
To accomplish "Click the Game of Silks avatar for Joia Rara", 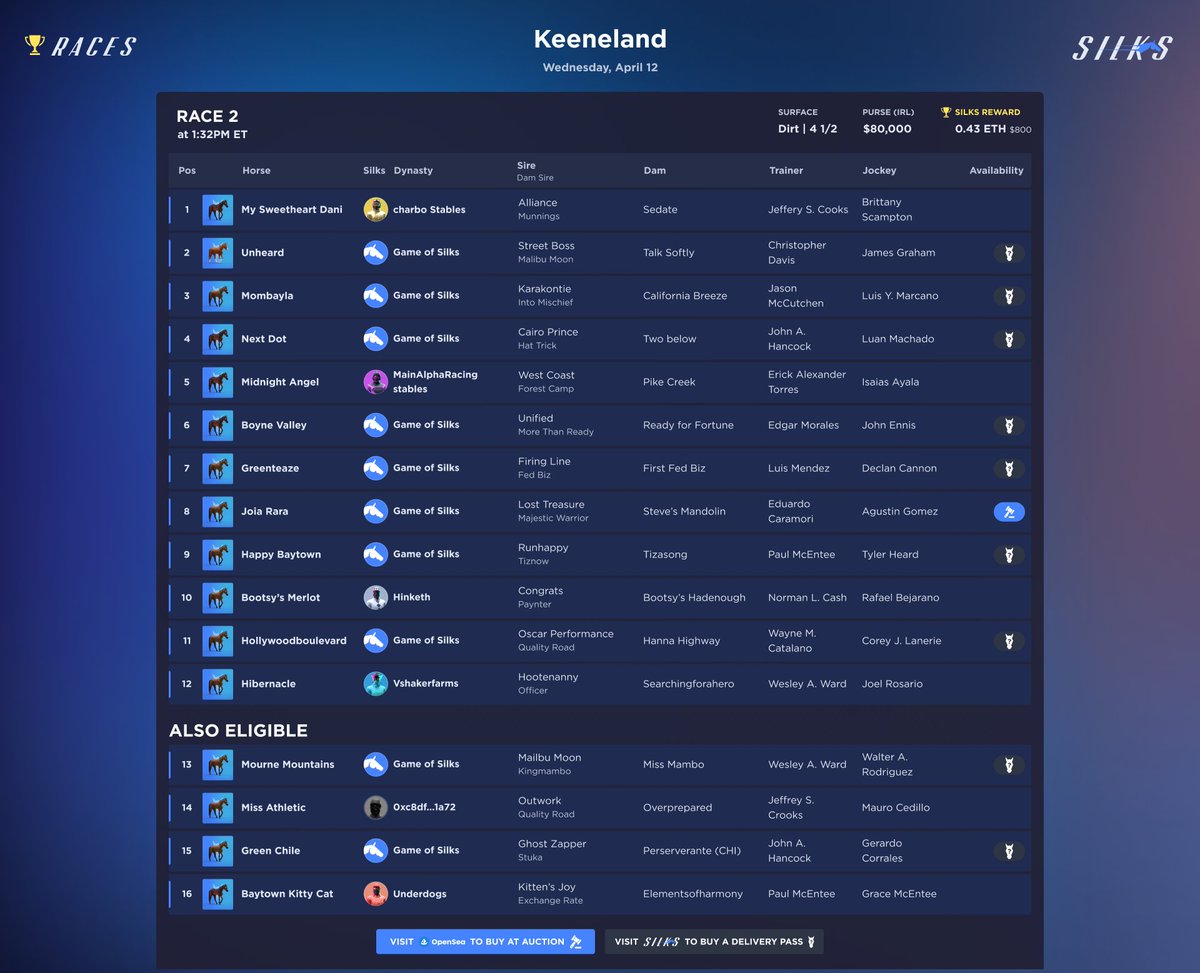I will pyautogui.click(x=375, y=511).
